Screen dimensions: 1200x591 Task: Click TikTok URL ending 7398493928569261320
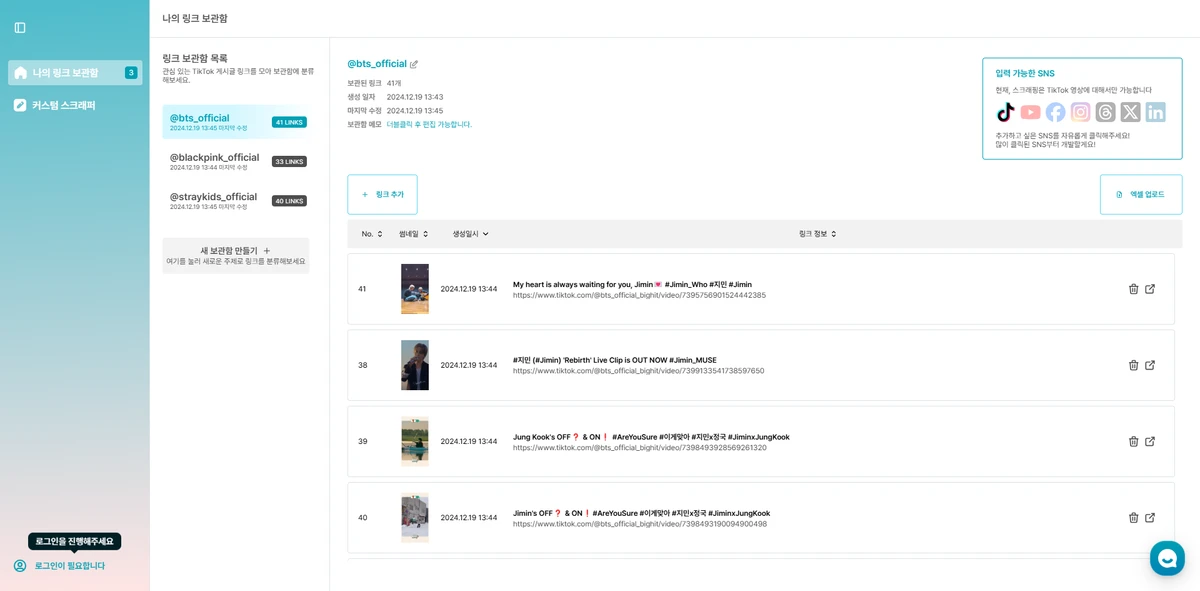[640, 448]
